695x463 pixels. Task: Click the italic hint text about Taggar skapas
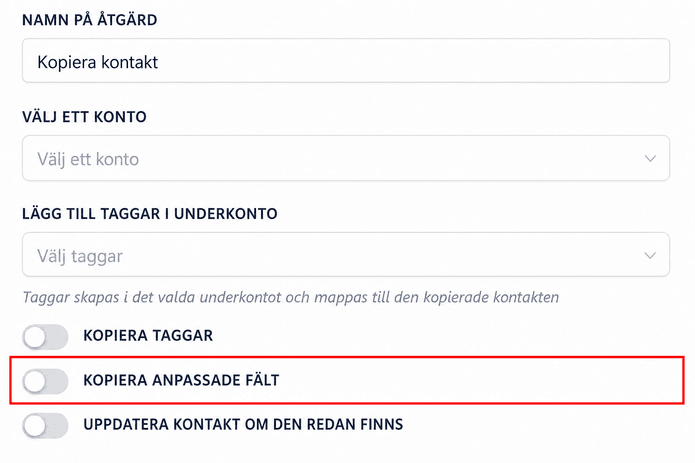pyautogui.click(x=291, y=297)
